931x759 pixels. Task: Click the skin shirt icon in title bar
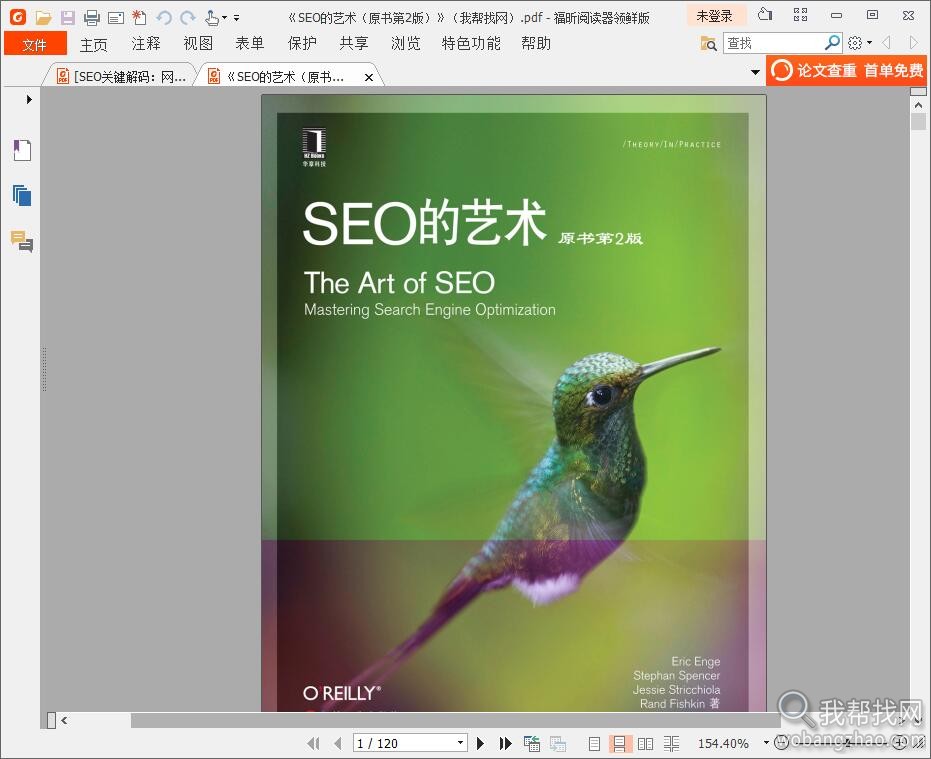coord(765,14)
